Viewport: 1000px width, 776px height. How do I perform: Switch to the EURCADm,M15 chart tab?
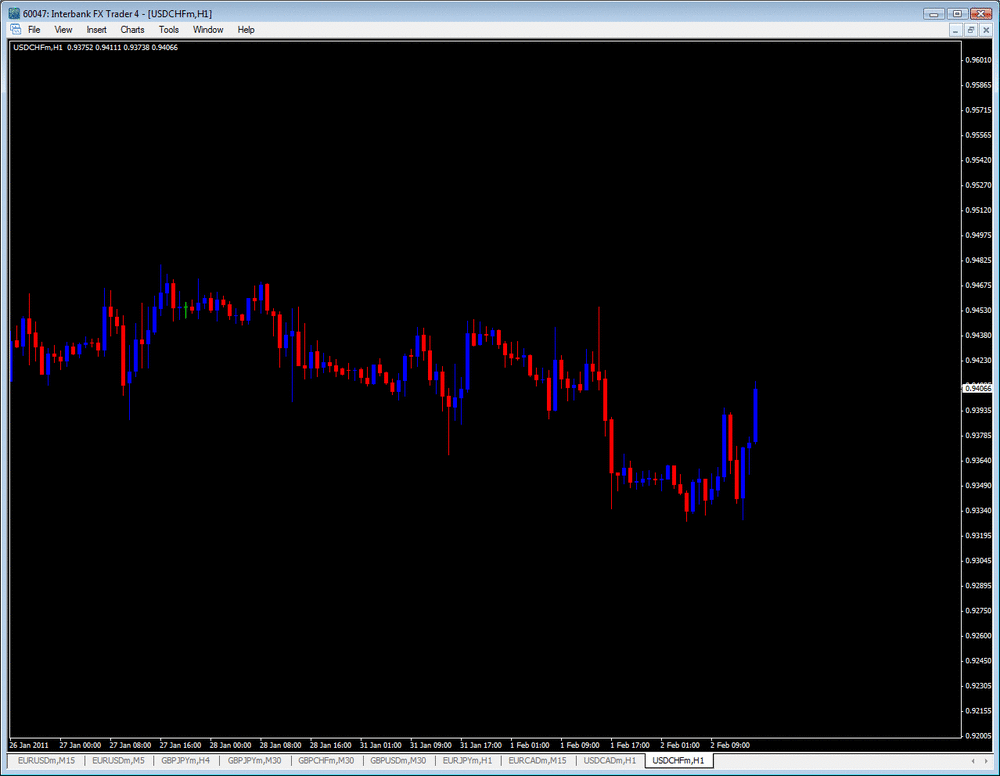coord(537,761)
